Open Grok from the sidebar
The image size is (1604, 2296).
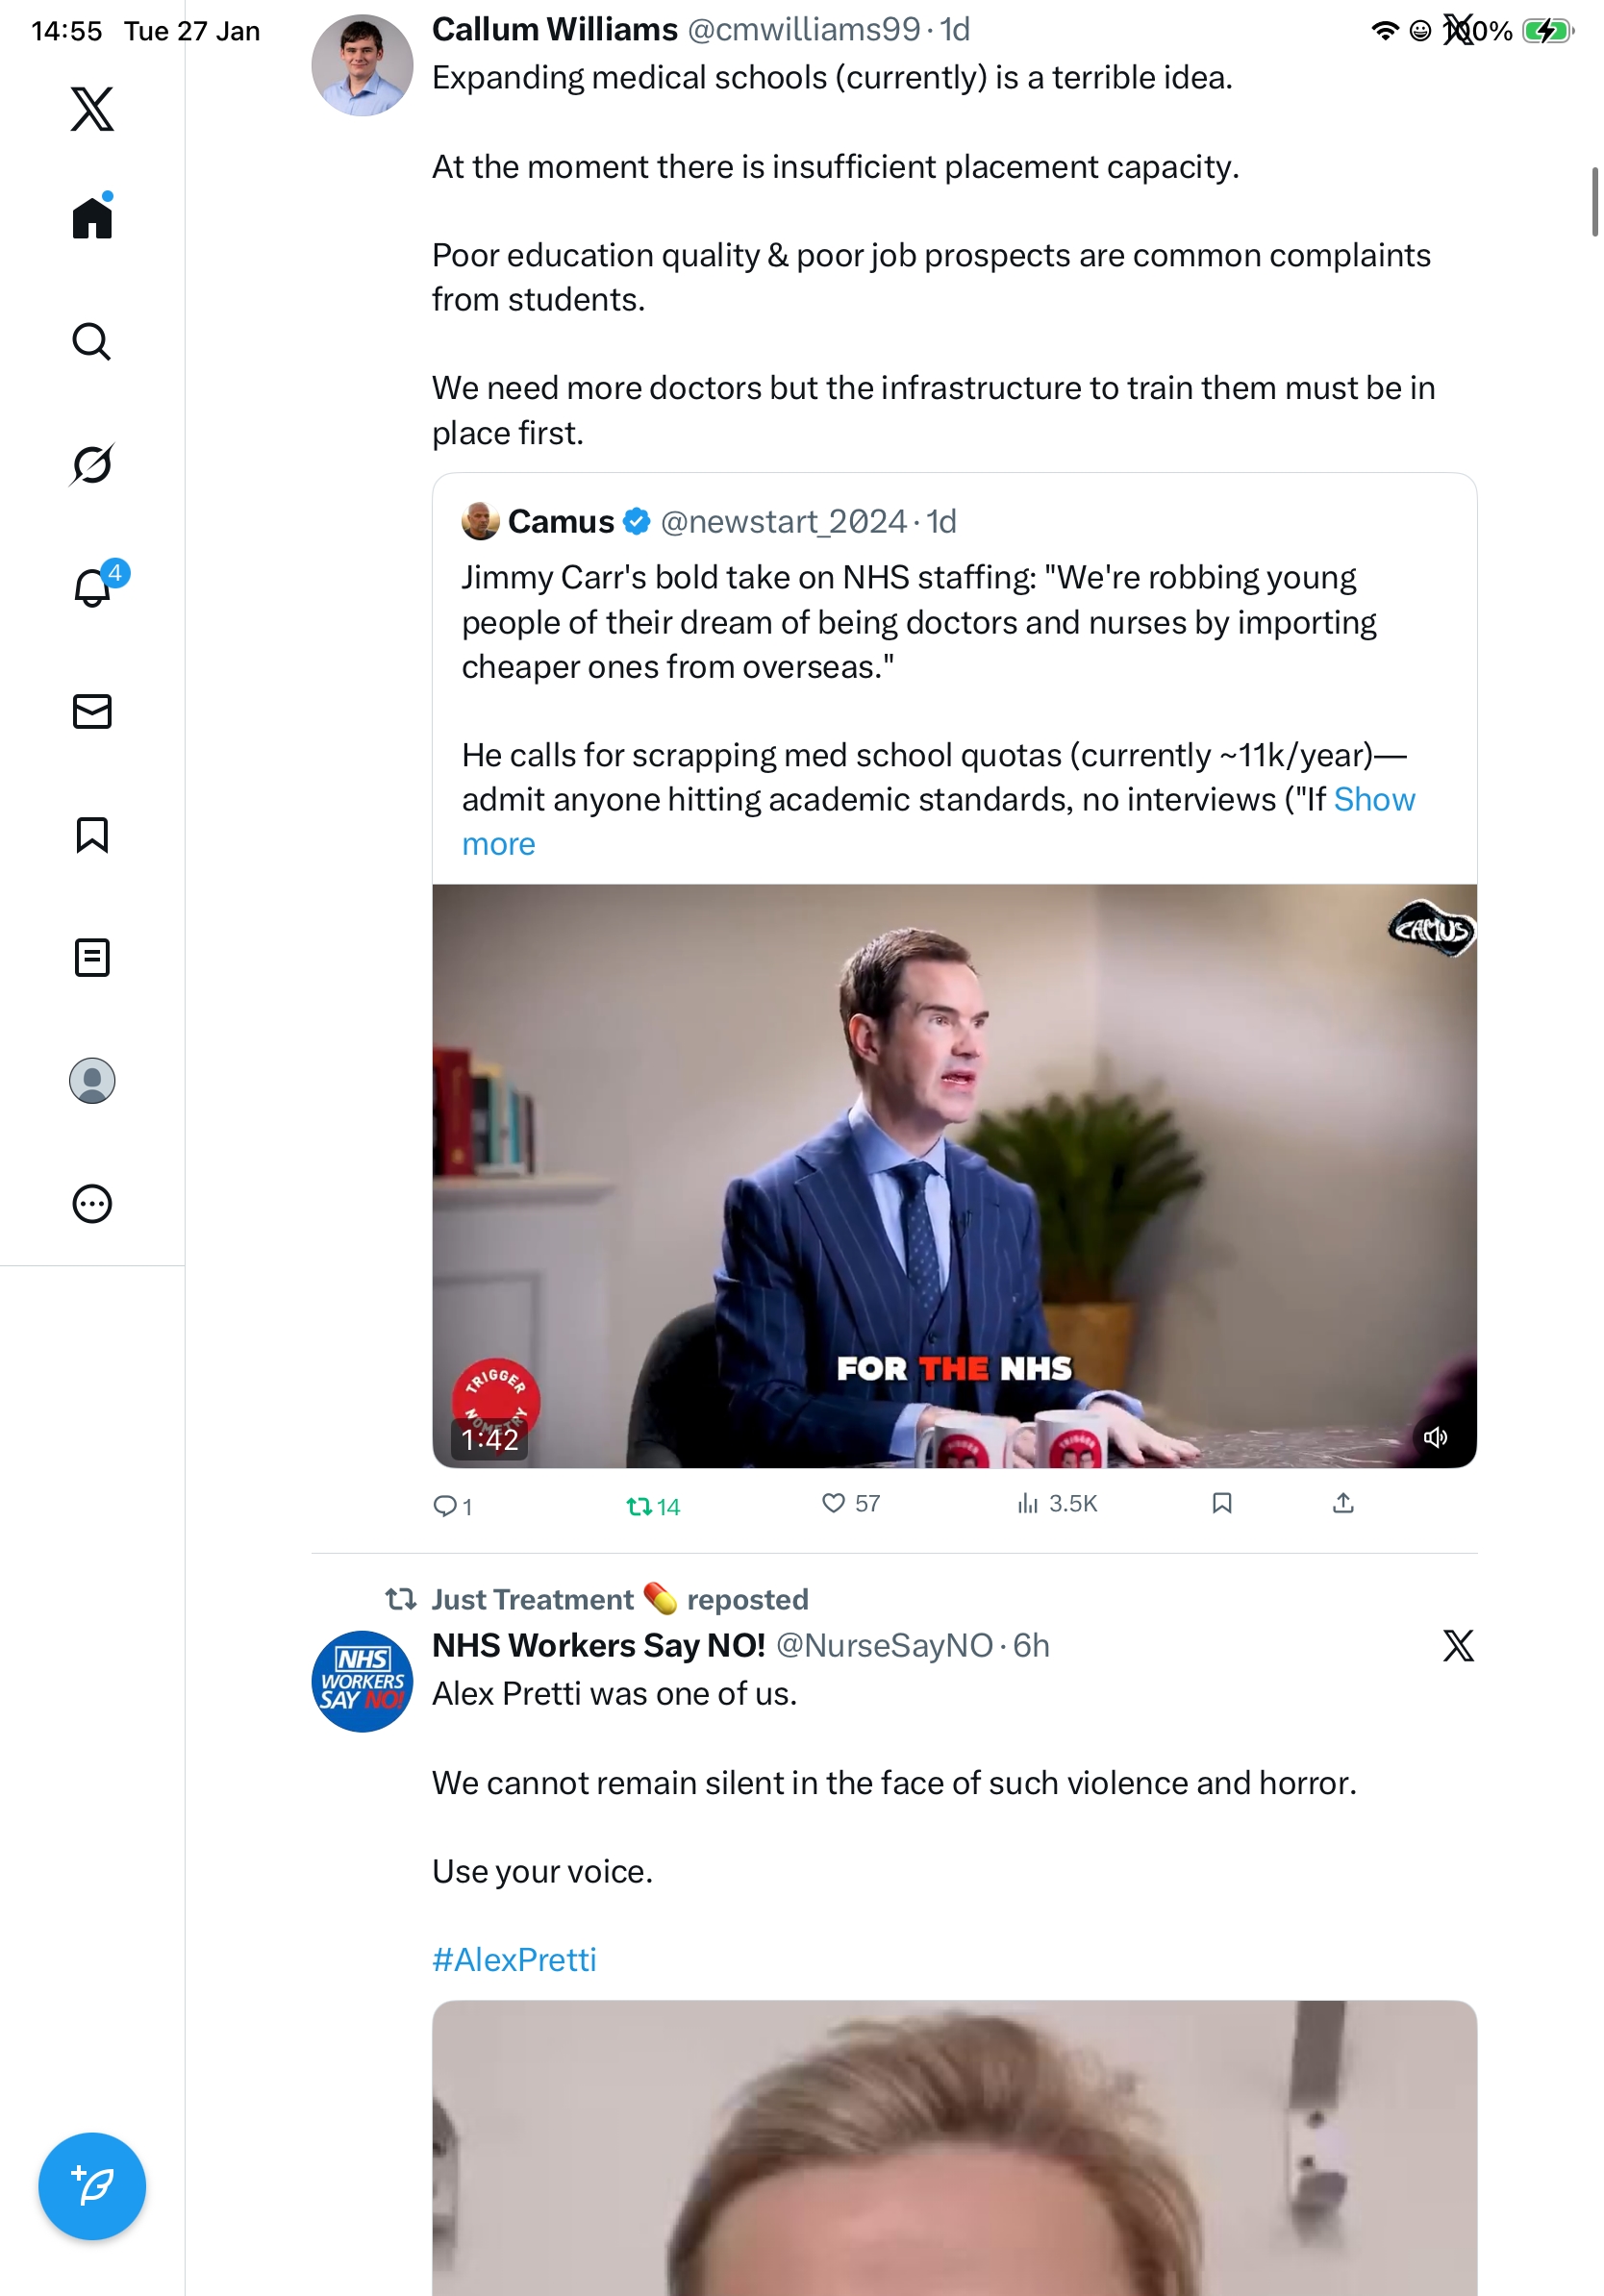pos(92,465)
